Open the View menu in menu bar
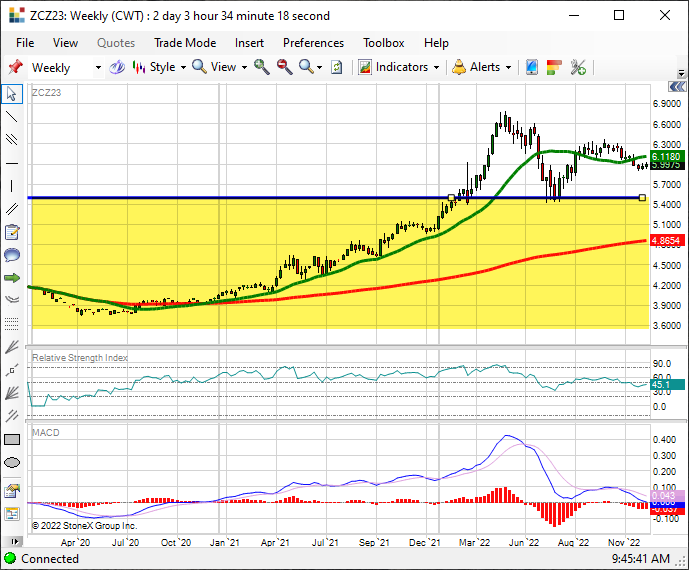 coord(65,43)
